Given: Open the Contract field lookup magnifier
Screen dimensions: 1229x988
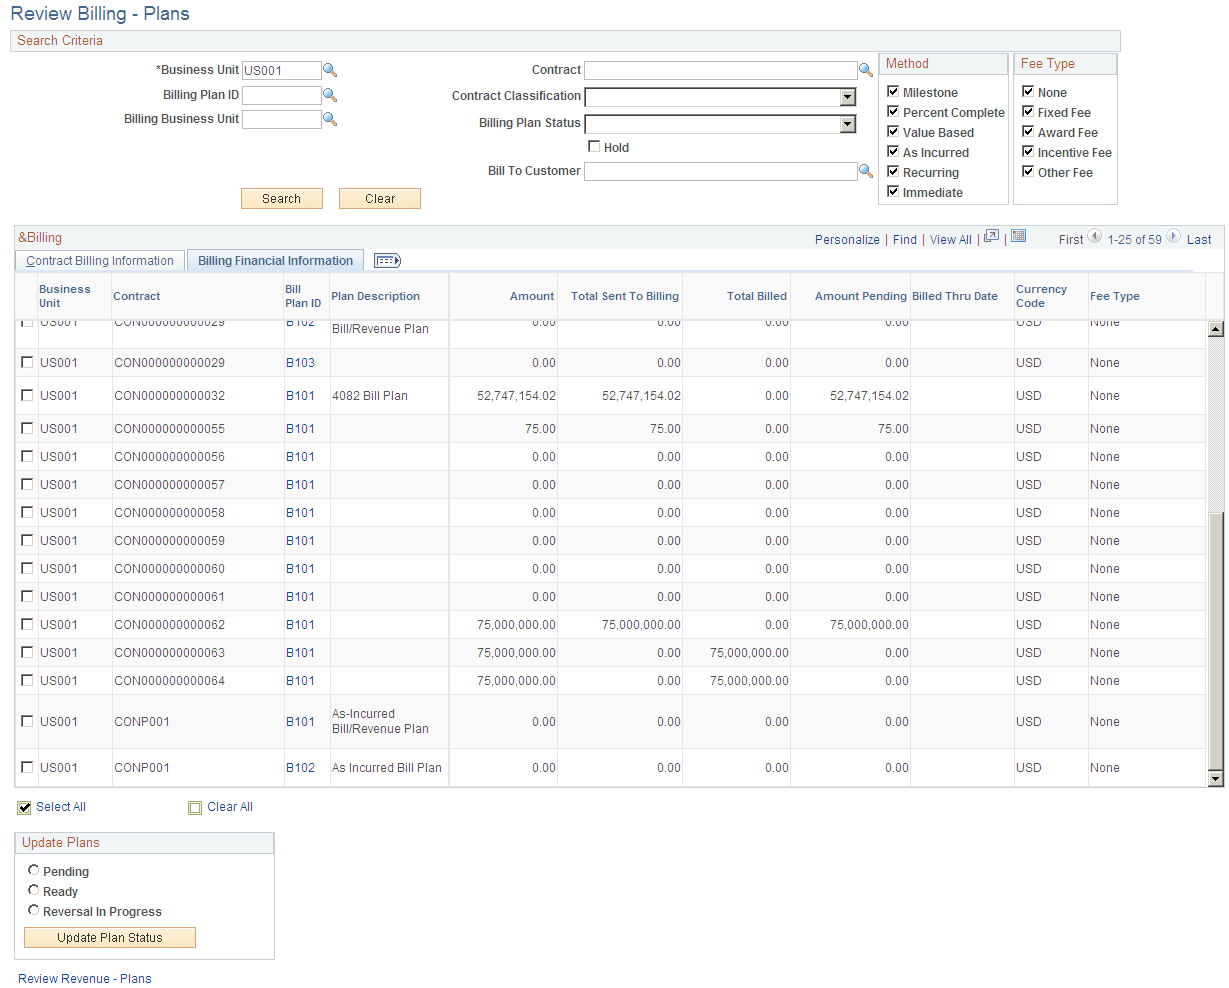Looking at the screenshot, I should tap(866, 70).
